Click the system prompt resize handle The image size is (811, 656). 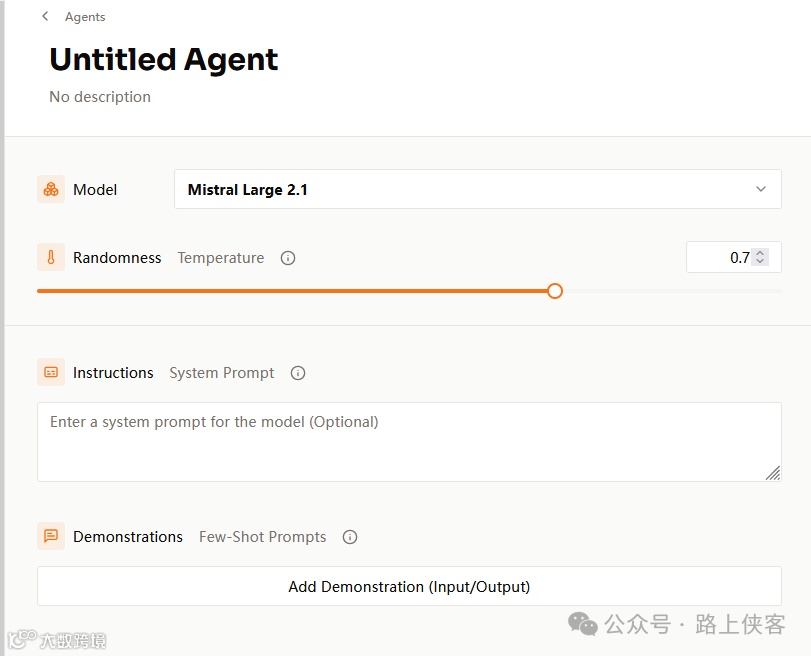(x=773, y=473)
